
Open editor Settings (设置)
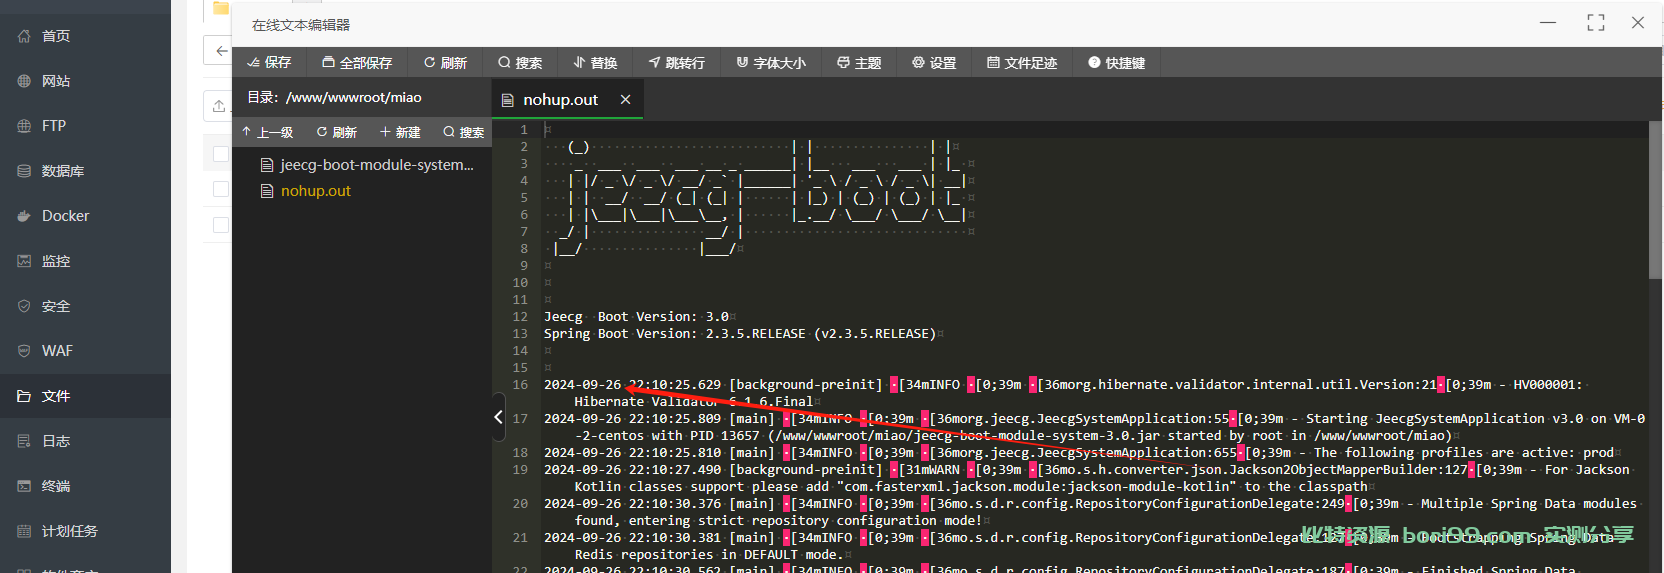coord(934,62)
